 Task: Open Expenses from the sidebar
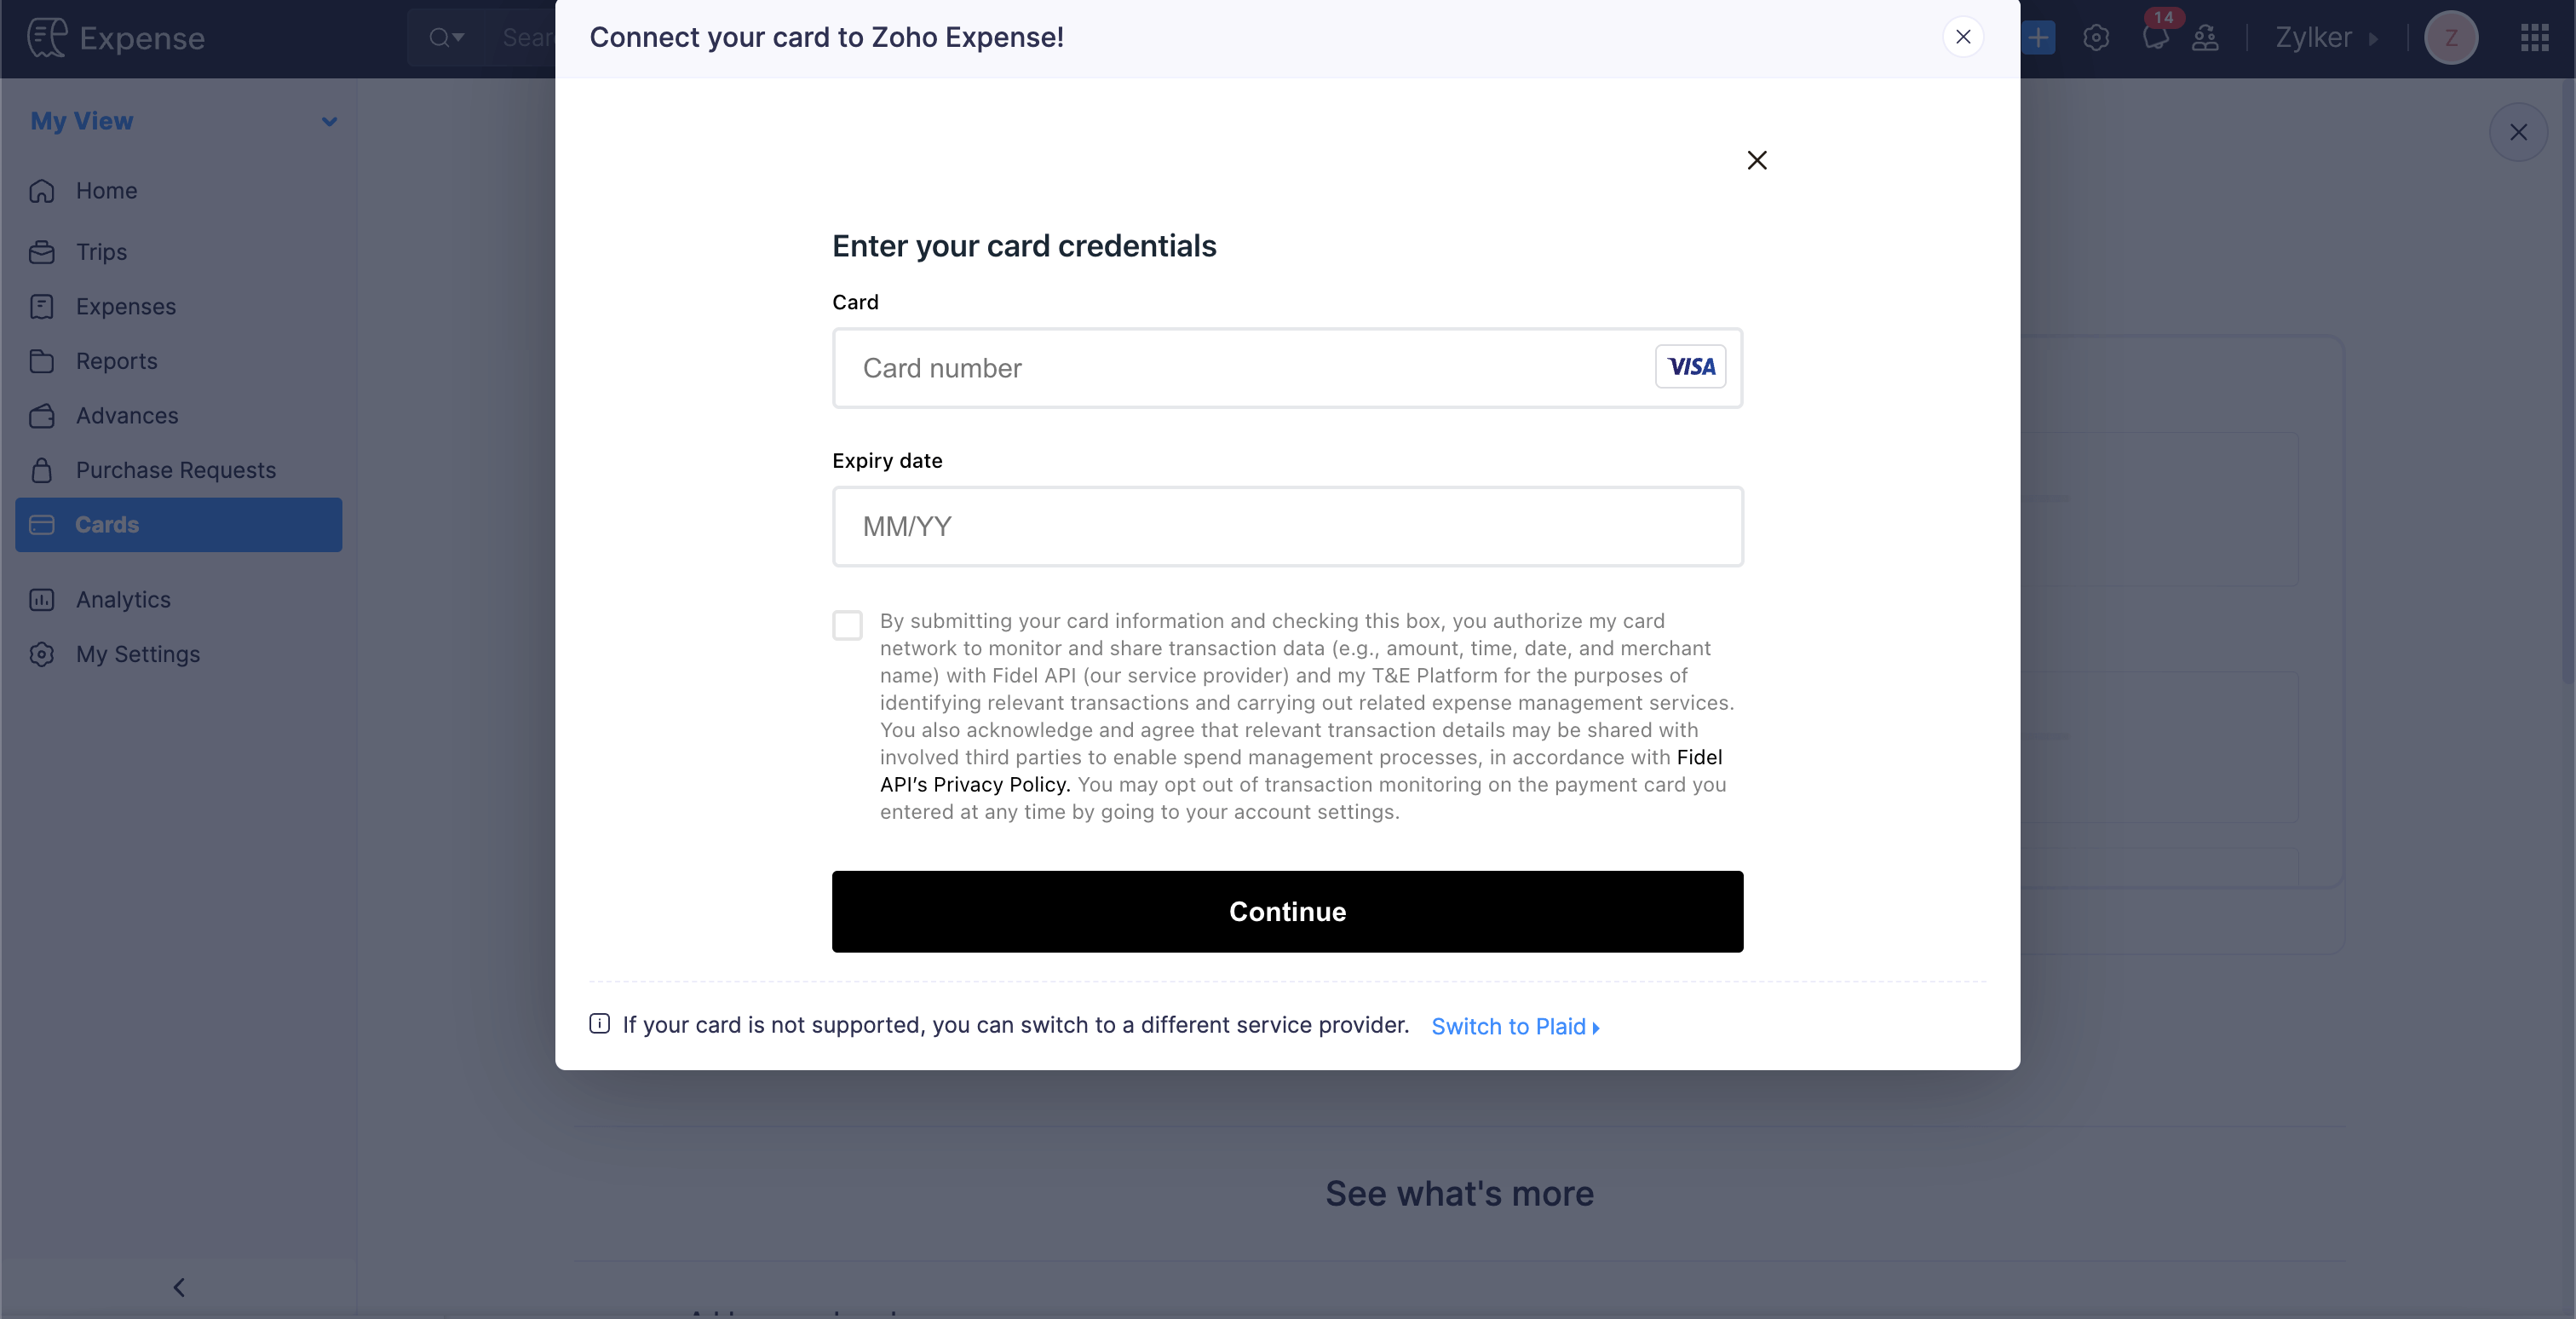pos(42,307)
